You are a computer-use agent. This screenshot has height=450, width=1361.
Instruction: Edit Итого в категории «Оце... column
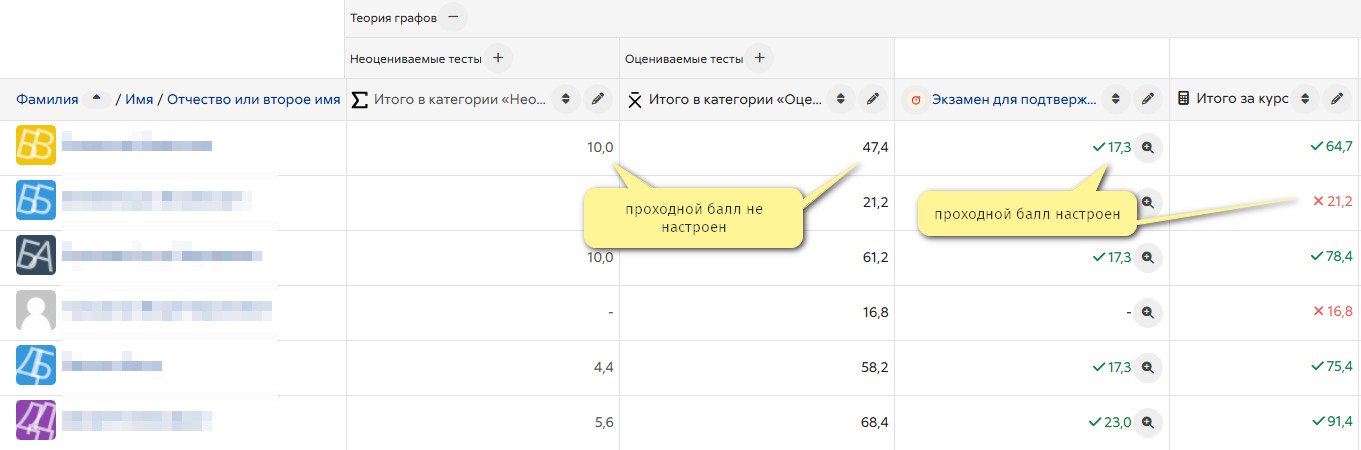point(873,99)
